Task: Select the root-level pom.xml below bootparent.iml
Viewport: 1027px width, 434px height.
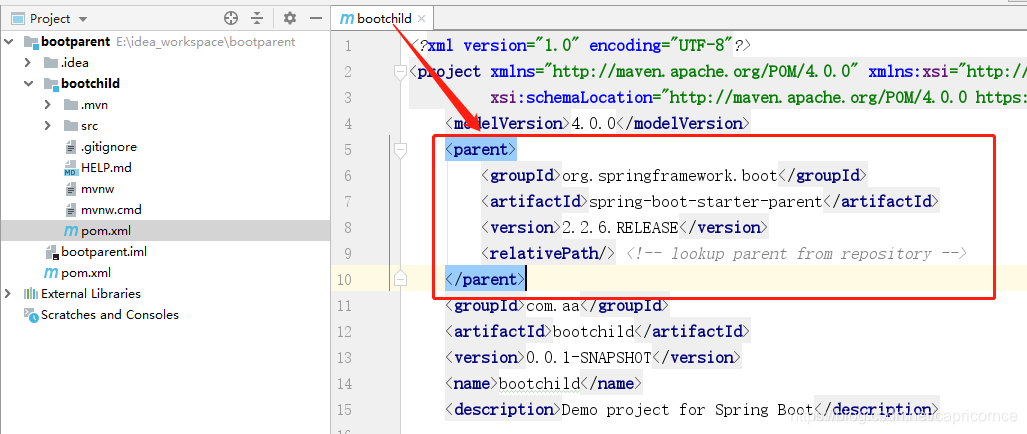Action: click(86, 272)
